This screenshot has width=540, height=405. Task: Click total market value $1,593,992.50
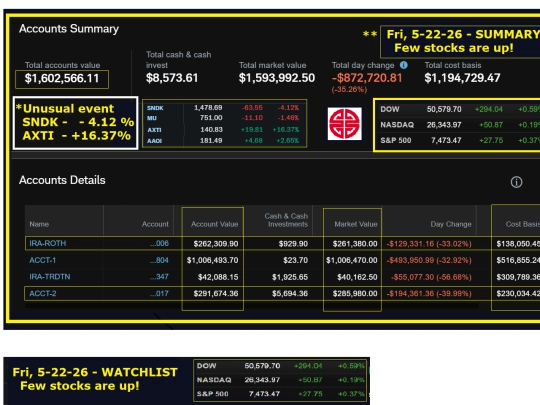coord(277,78)
